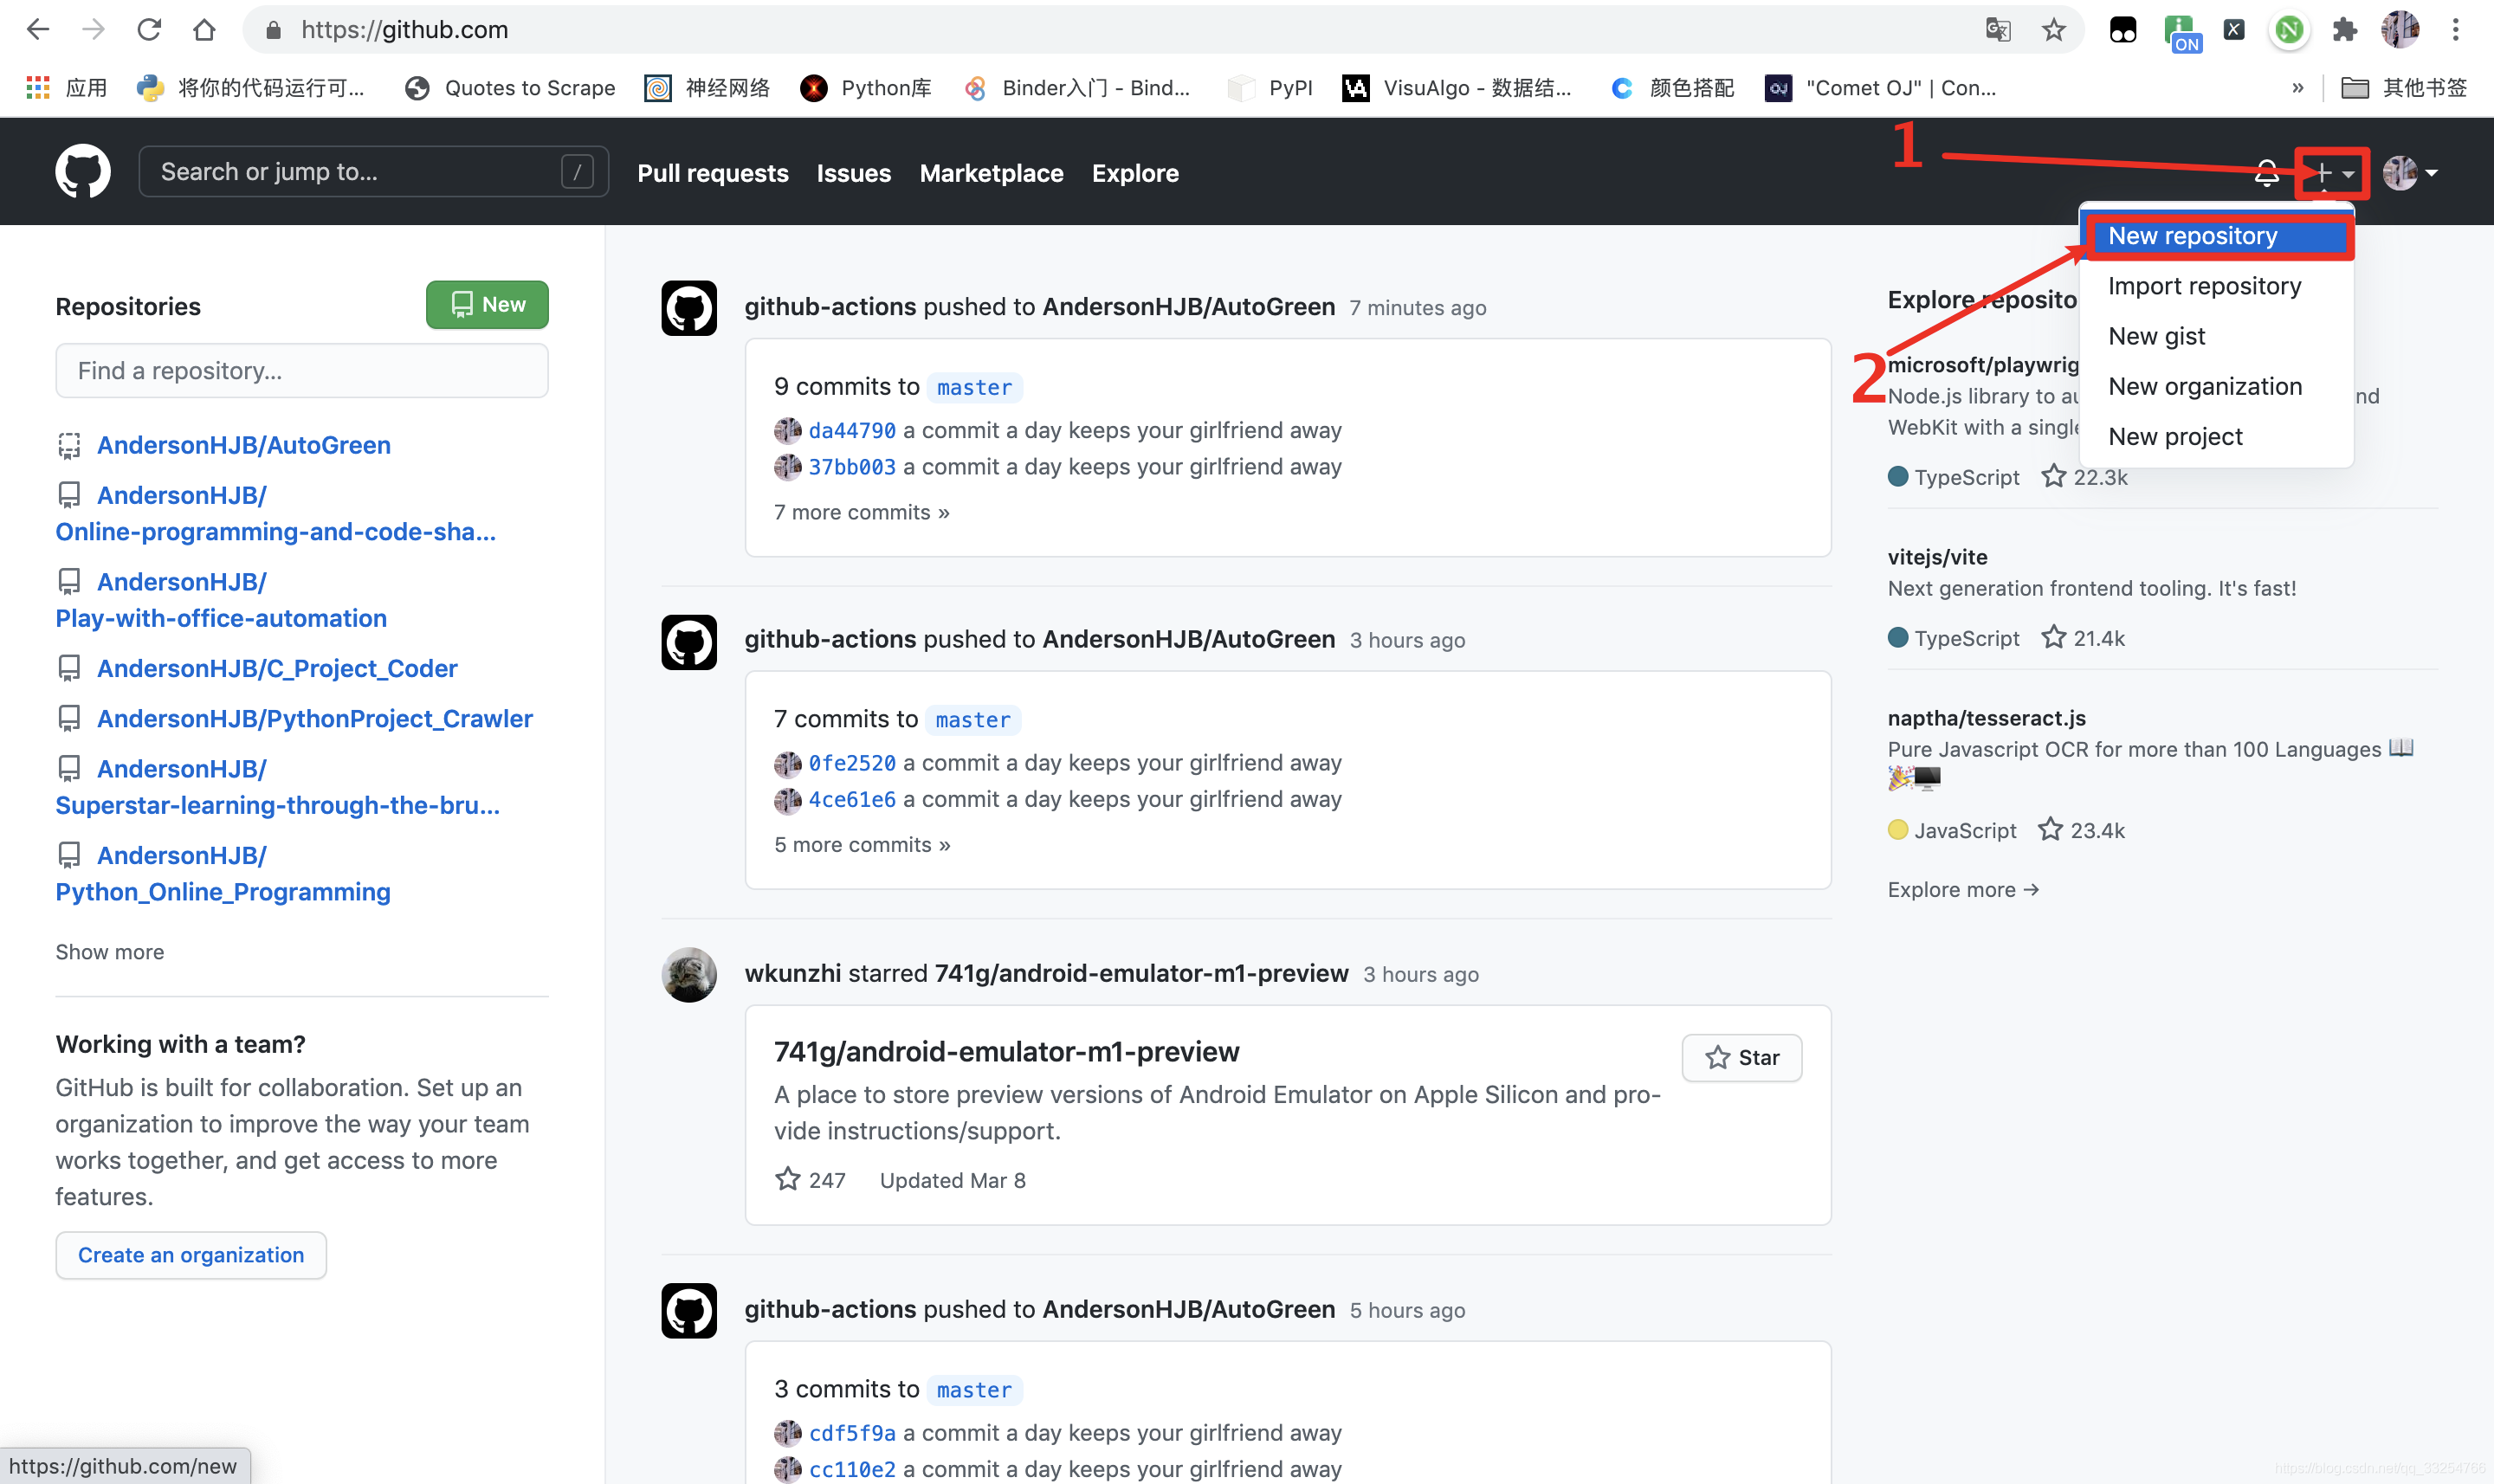Expand New project option
This screenshot has width=2494, height=1484.
(2176, 436)
